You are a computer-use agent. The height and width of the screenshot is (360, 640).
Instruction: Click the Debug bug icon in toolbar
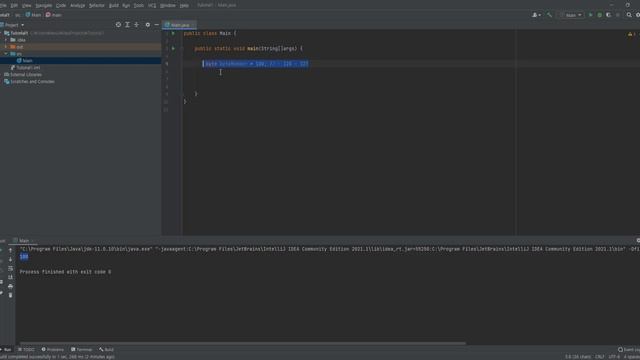[600, 15]
